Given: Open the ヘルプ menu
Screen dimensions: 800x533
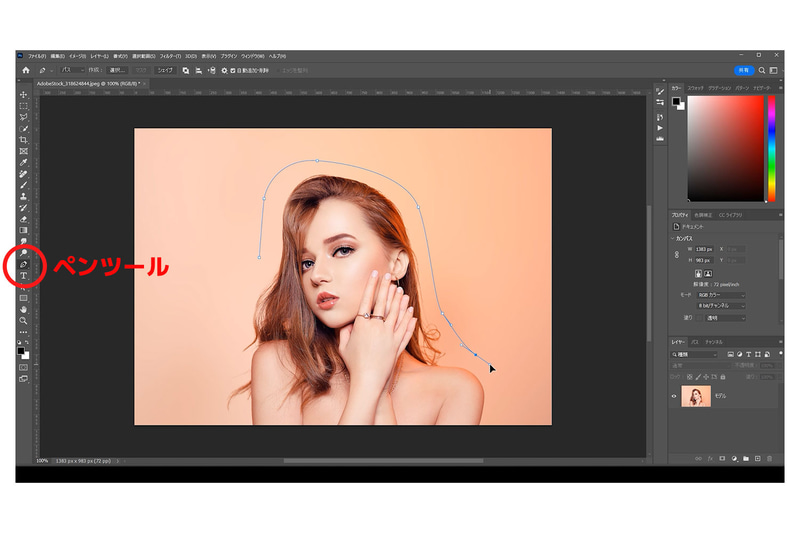Looking at the screenshot, I should pyautogui.click(x=278, y=56).
